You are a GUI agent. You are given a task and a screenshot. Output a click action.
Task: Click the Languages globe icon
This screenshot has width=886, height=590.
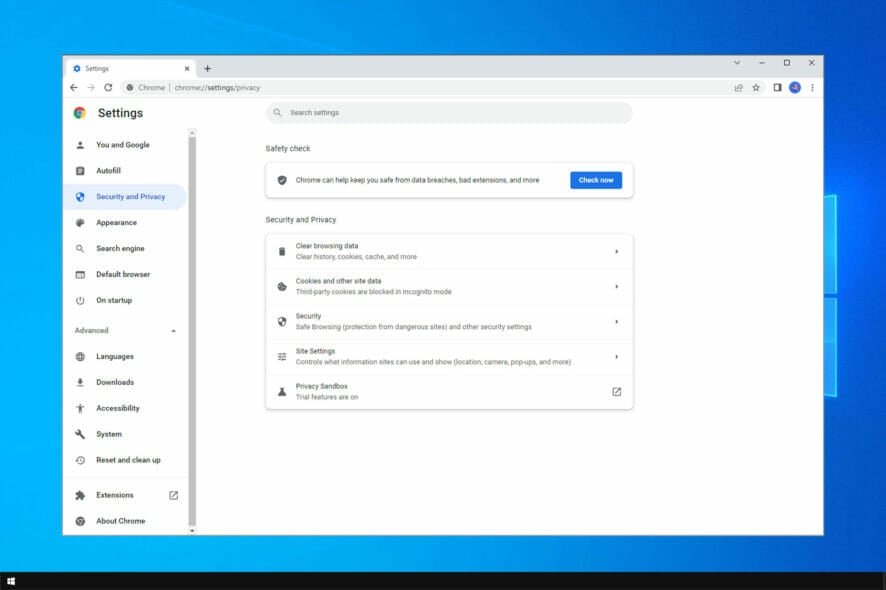pos(82,356)
